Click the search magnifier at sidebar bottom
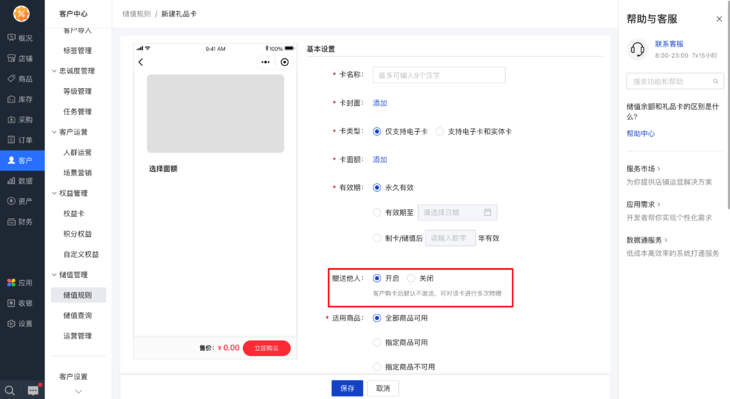This screenshot has height=399, width=730. pyautogui.click(x=9, y=390)
